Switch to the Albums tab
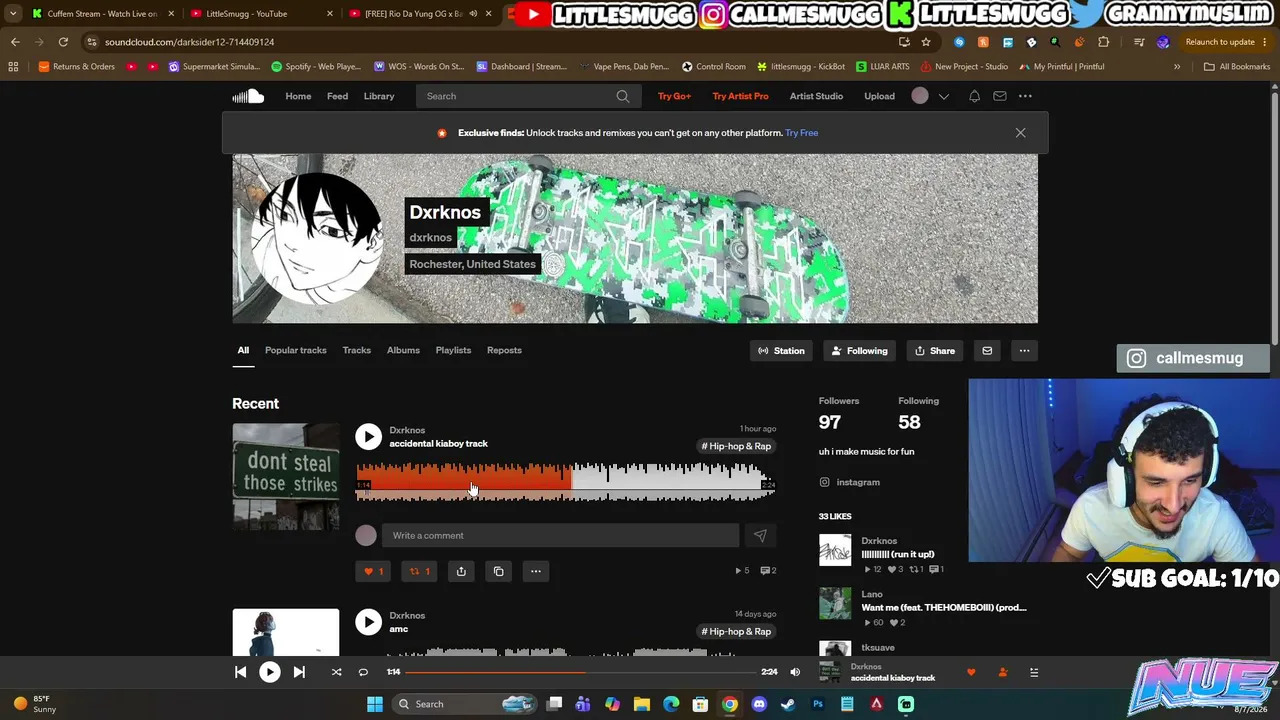This screenshot has height=720, width=1280. [x=403, y=350]
